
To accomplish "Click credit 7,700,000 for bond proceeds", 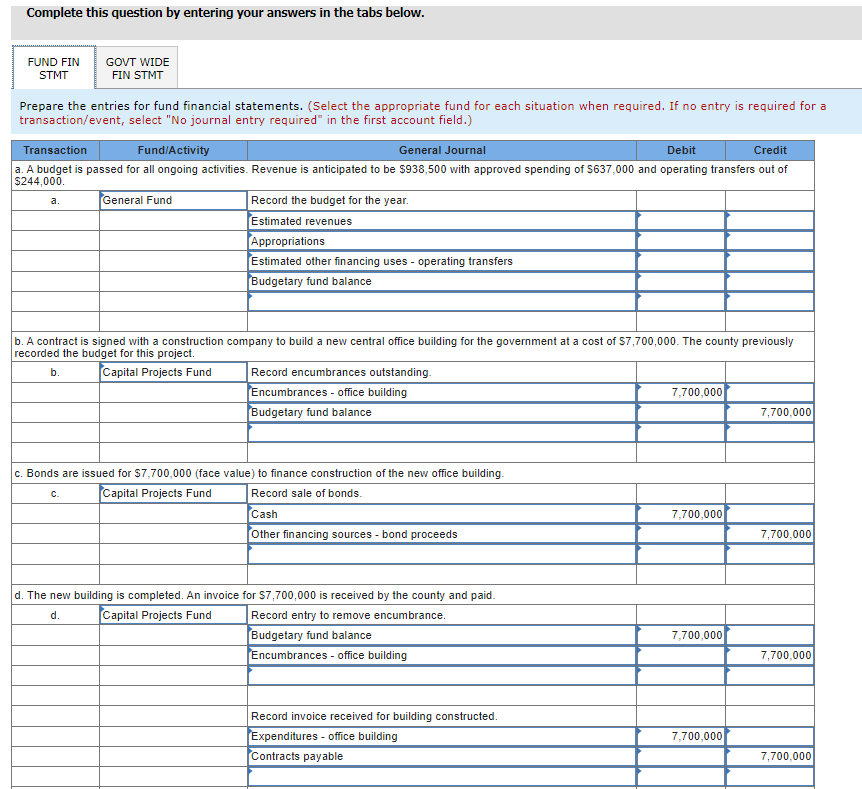I will click(x=770, y=534).
